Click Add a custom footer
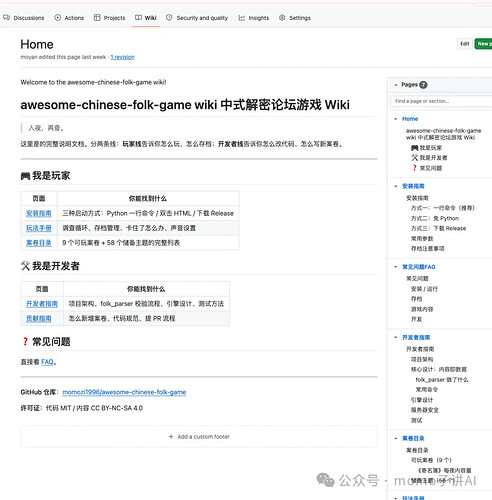This screenshot has width=492, height=500. [x=199, y=436]
